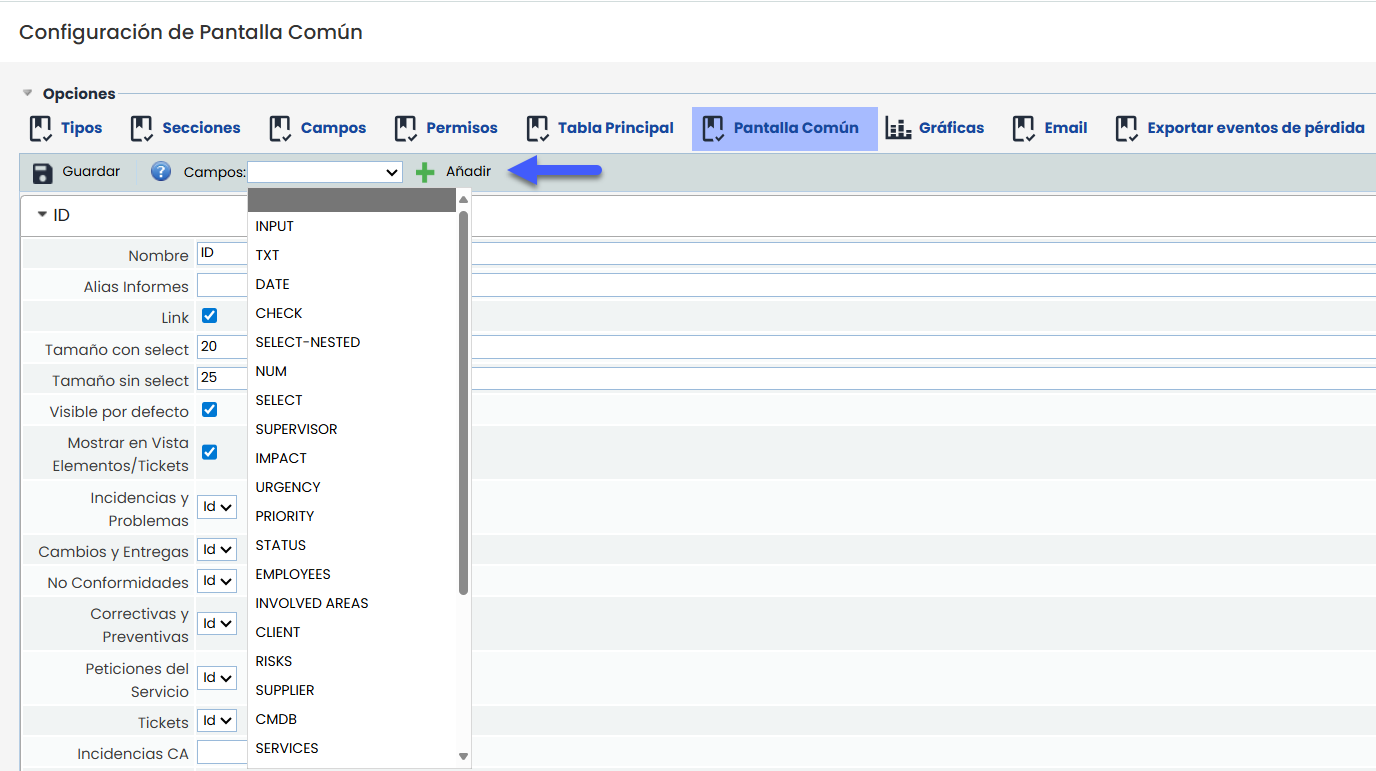Disable Mostrar en Vista Elementos/Tickets checkbox

pos(210,452)
